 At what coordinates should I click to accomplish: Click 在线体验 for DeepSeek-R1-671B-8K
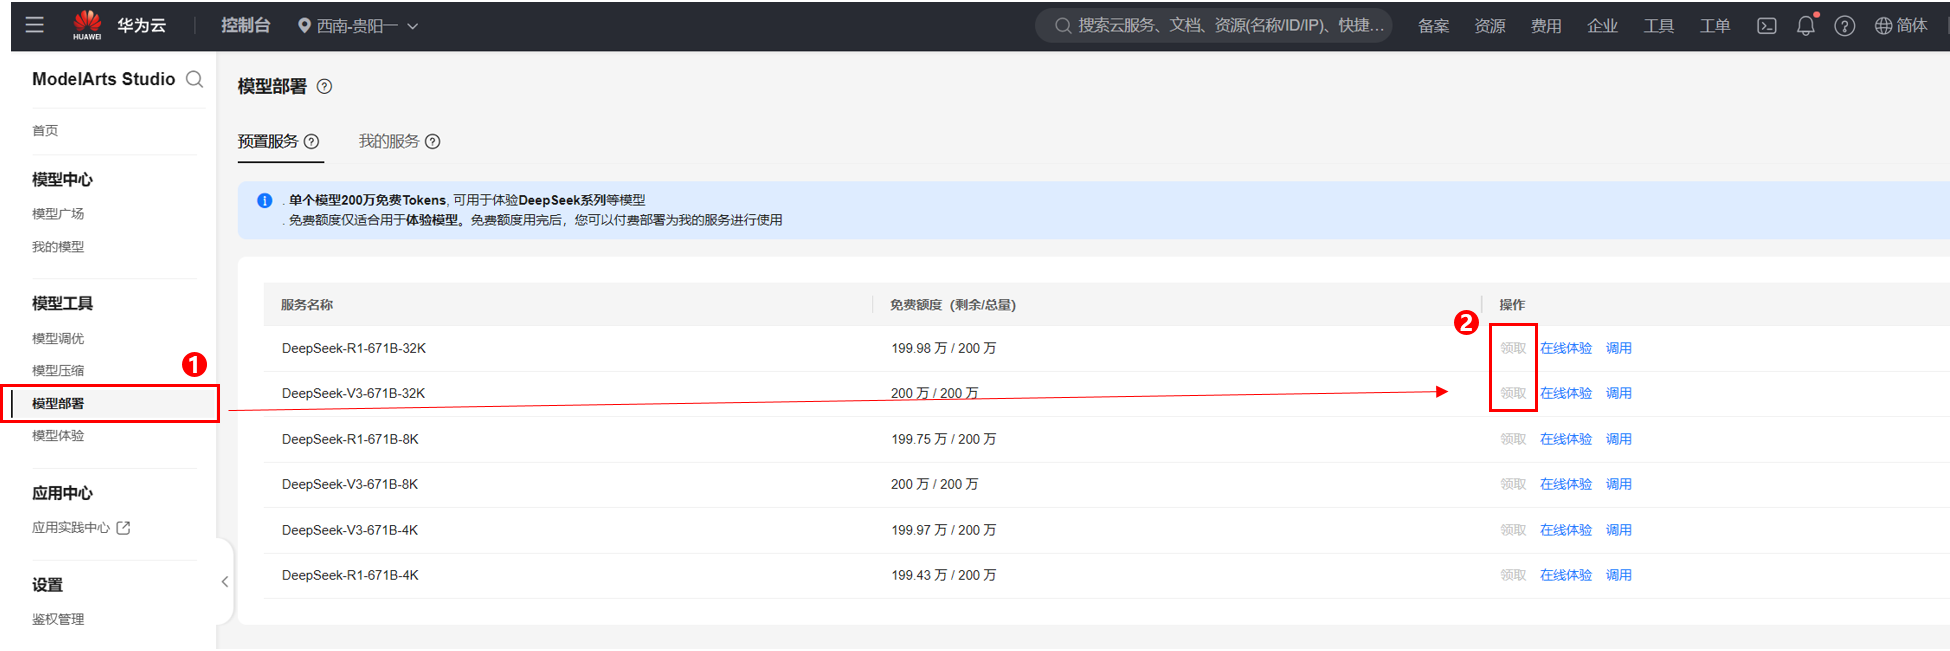pos(1566,440)
